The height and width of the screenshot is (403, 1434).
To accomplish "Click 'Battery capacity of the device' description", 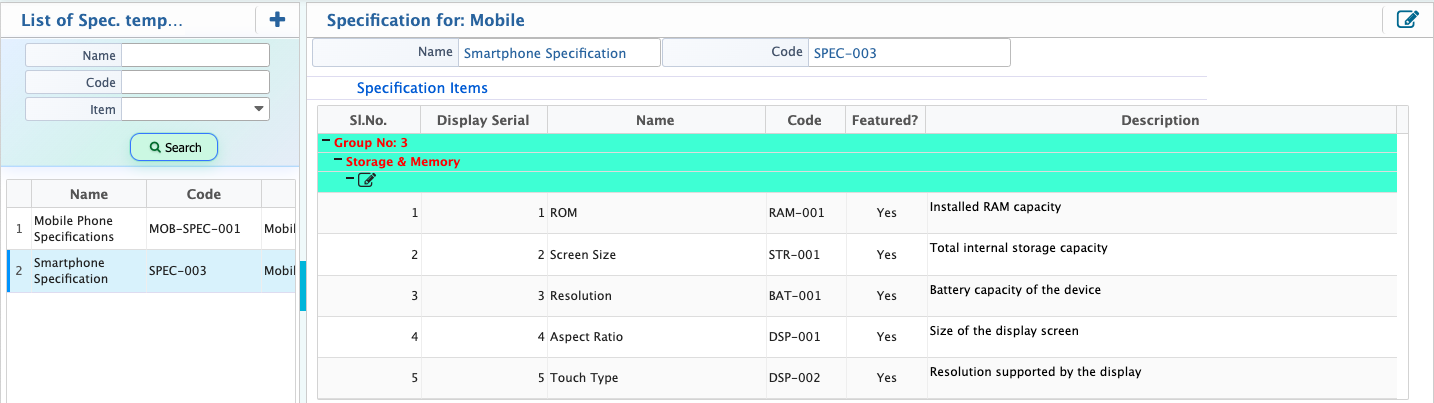I will (x=1015, y=290).
